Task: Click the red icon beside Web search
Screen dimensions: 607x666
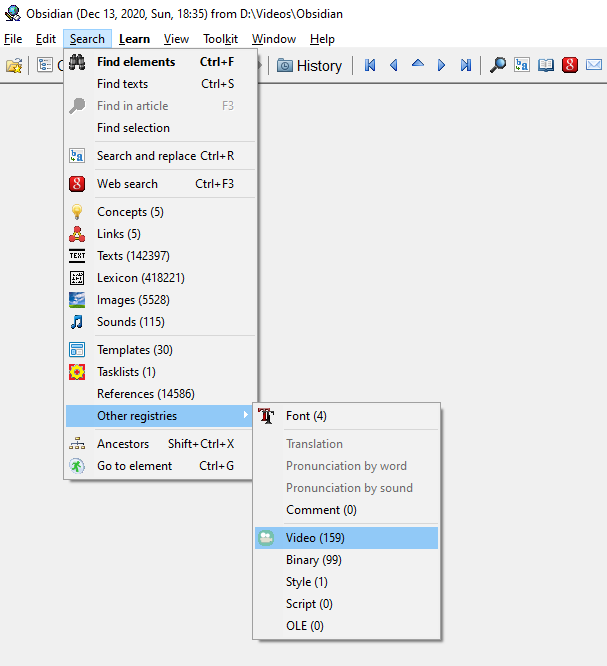Action: point(77,184)
